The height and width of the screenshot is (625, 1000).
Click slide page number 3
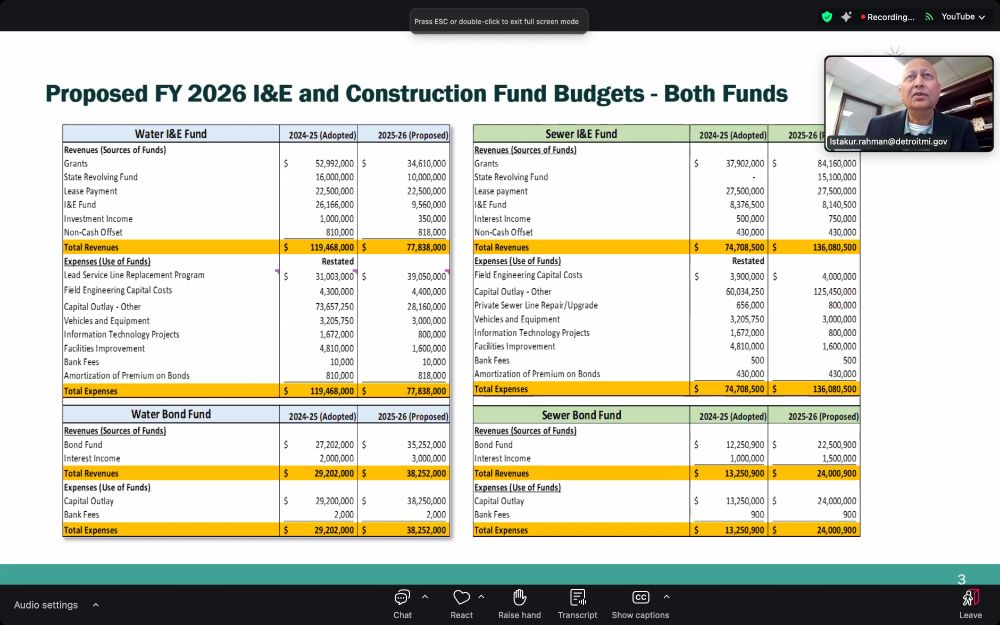[x=961, y=579]
